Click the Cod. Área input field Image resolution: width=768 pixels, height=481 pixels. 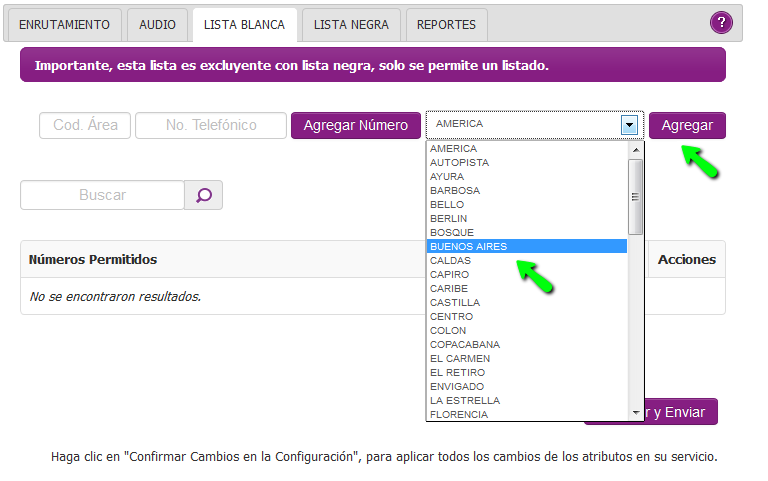pos(85,125)
